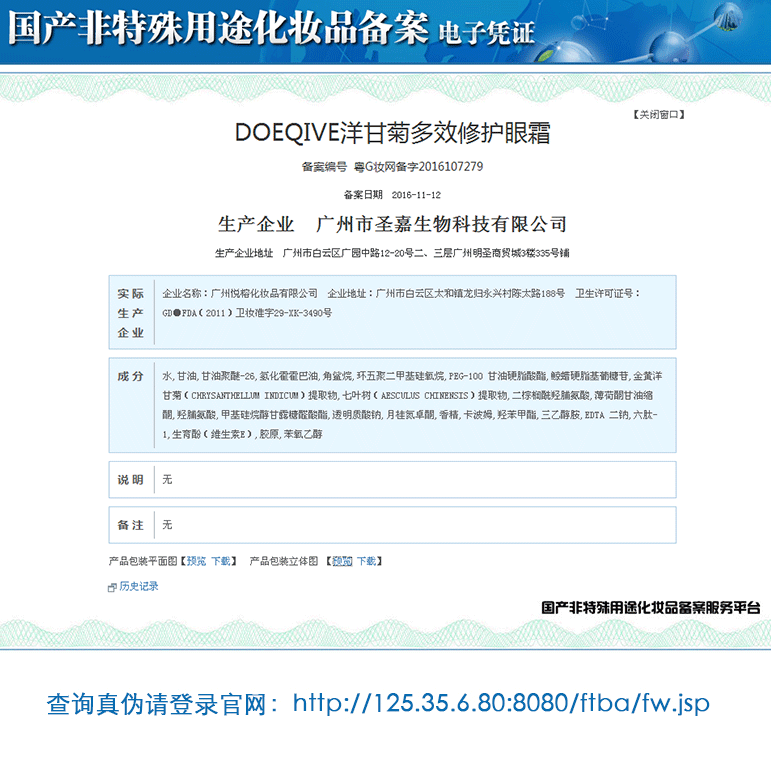The width and height of the screenshot is (771, 771).
Task: Click the filing date 2016-11-12
Action: (416, 195)
